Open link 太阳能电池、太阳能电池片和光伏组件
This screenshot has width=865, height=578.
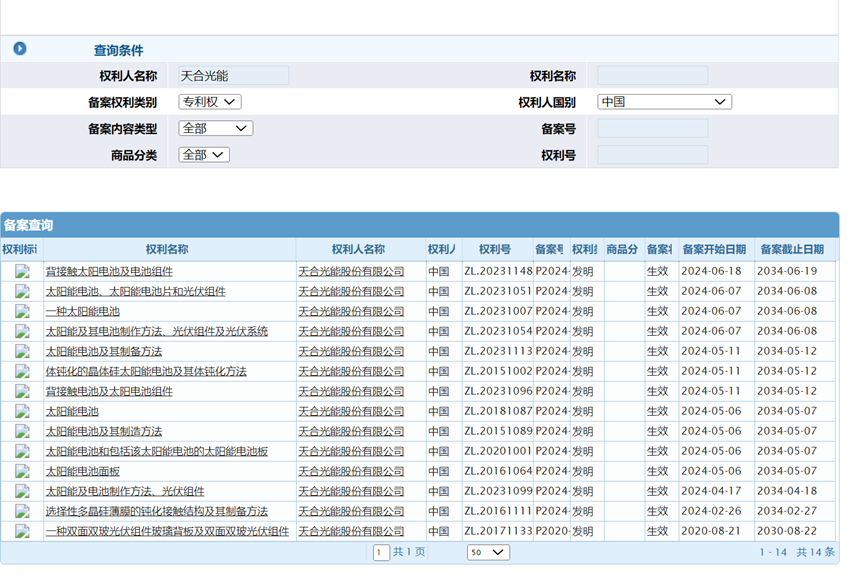(136, 291)
